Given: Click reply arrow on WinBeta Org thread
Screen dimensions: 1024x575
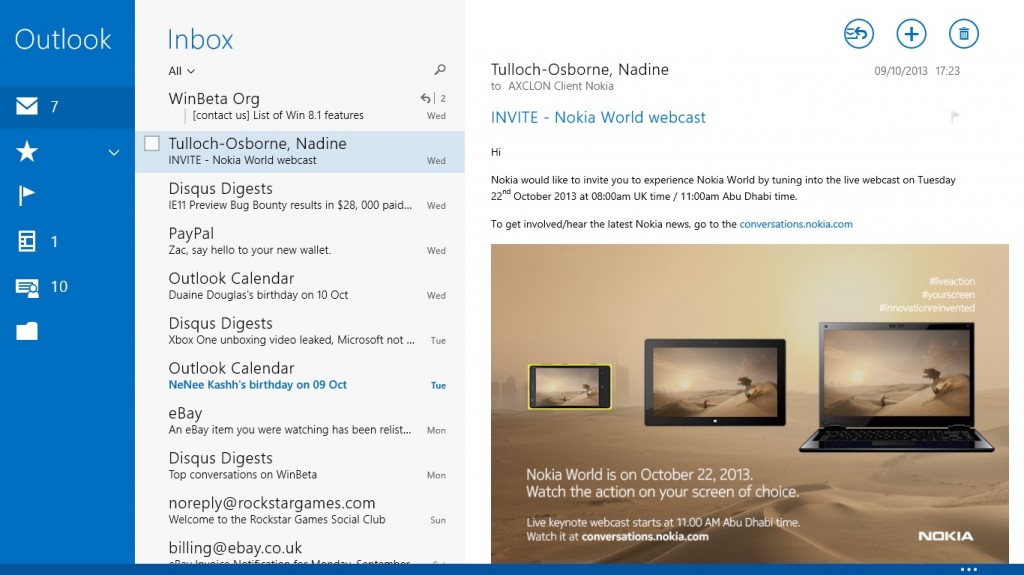Looking at the screenshot, I should point(425,98).
